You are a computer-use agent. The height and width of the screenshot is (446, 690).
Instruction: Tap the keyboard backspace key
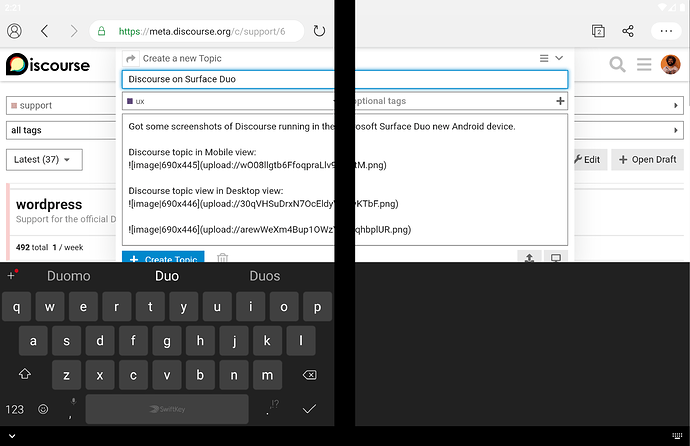[309, 375]
